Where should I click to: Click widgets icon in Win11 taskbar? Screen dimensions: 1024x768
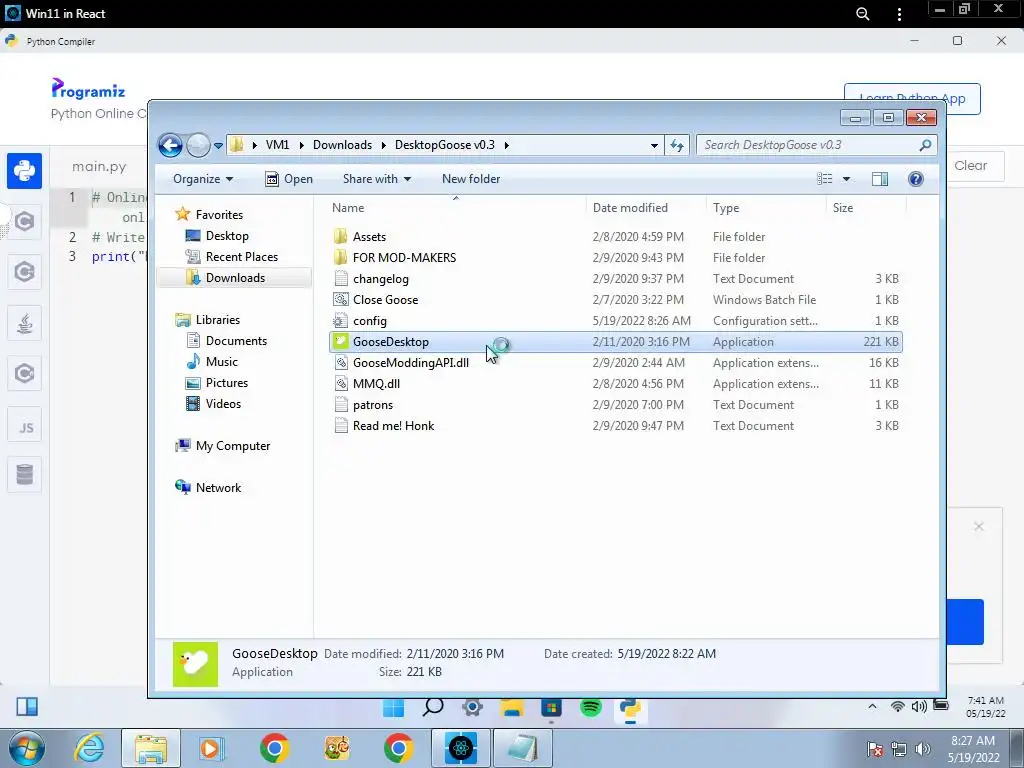pyautogui.click(x=27, y=707)
